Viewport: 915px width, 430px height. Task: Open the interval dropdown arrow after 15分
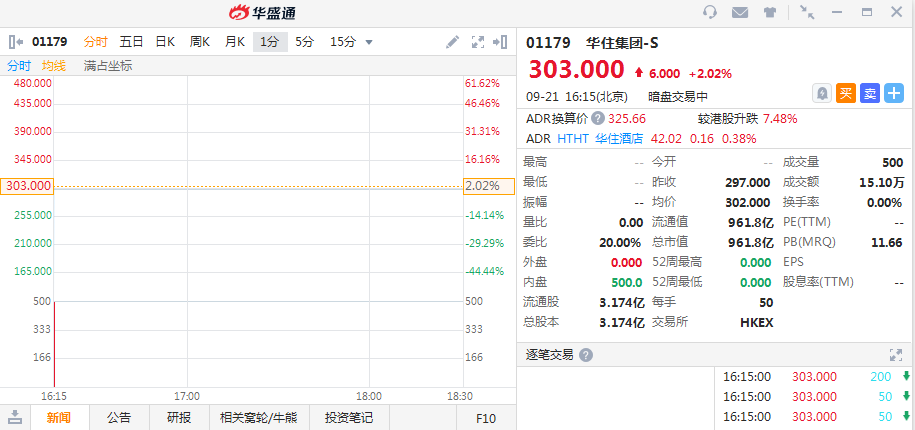369,43
